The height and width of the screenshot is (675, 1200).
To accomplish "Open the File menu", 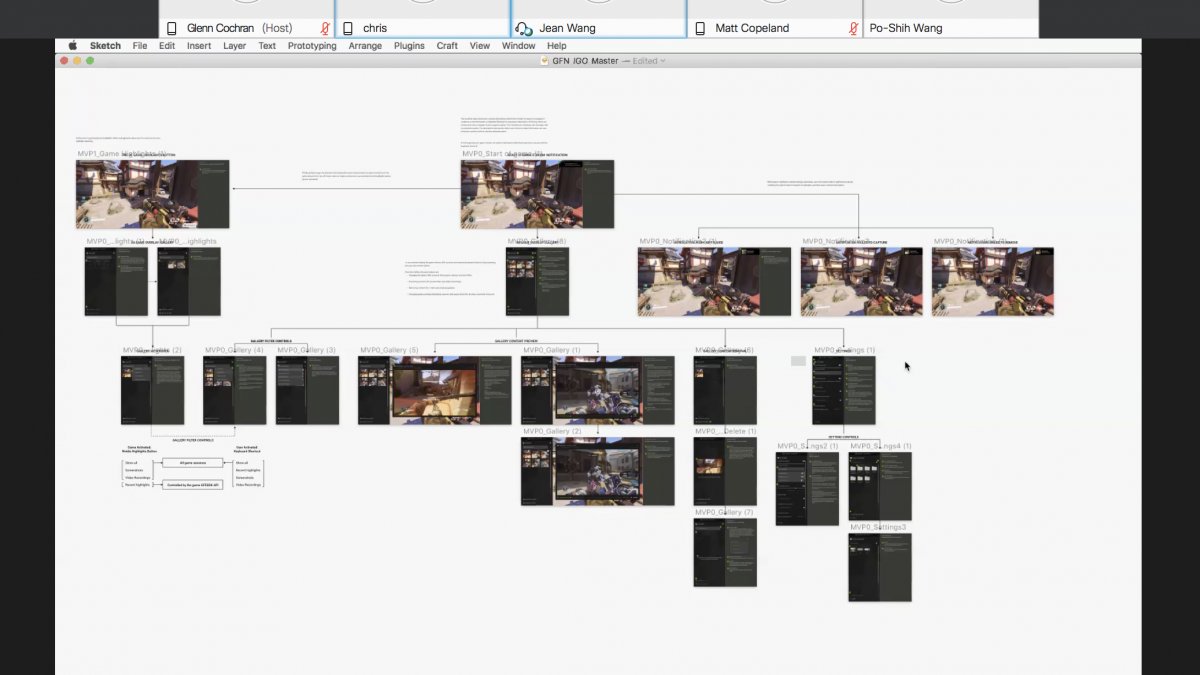I will 140,45.
